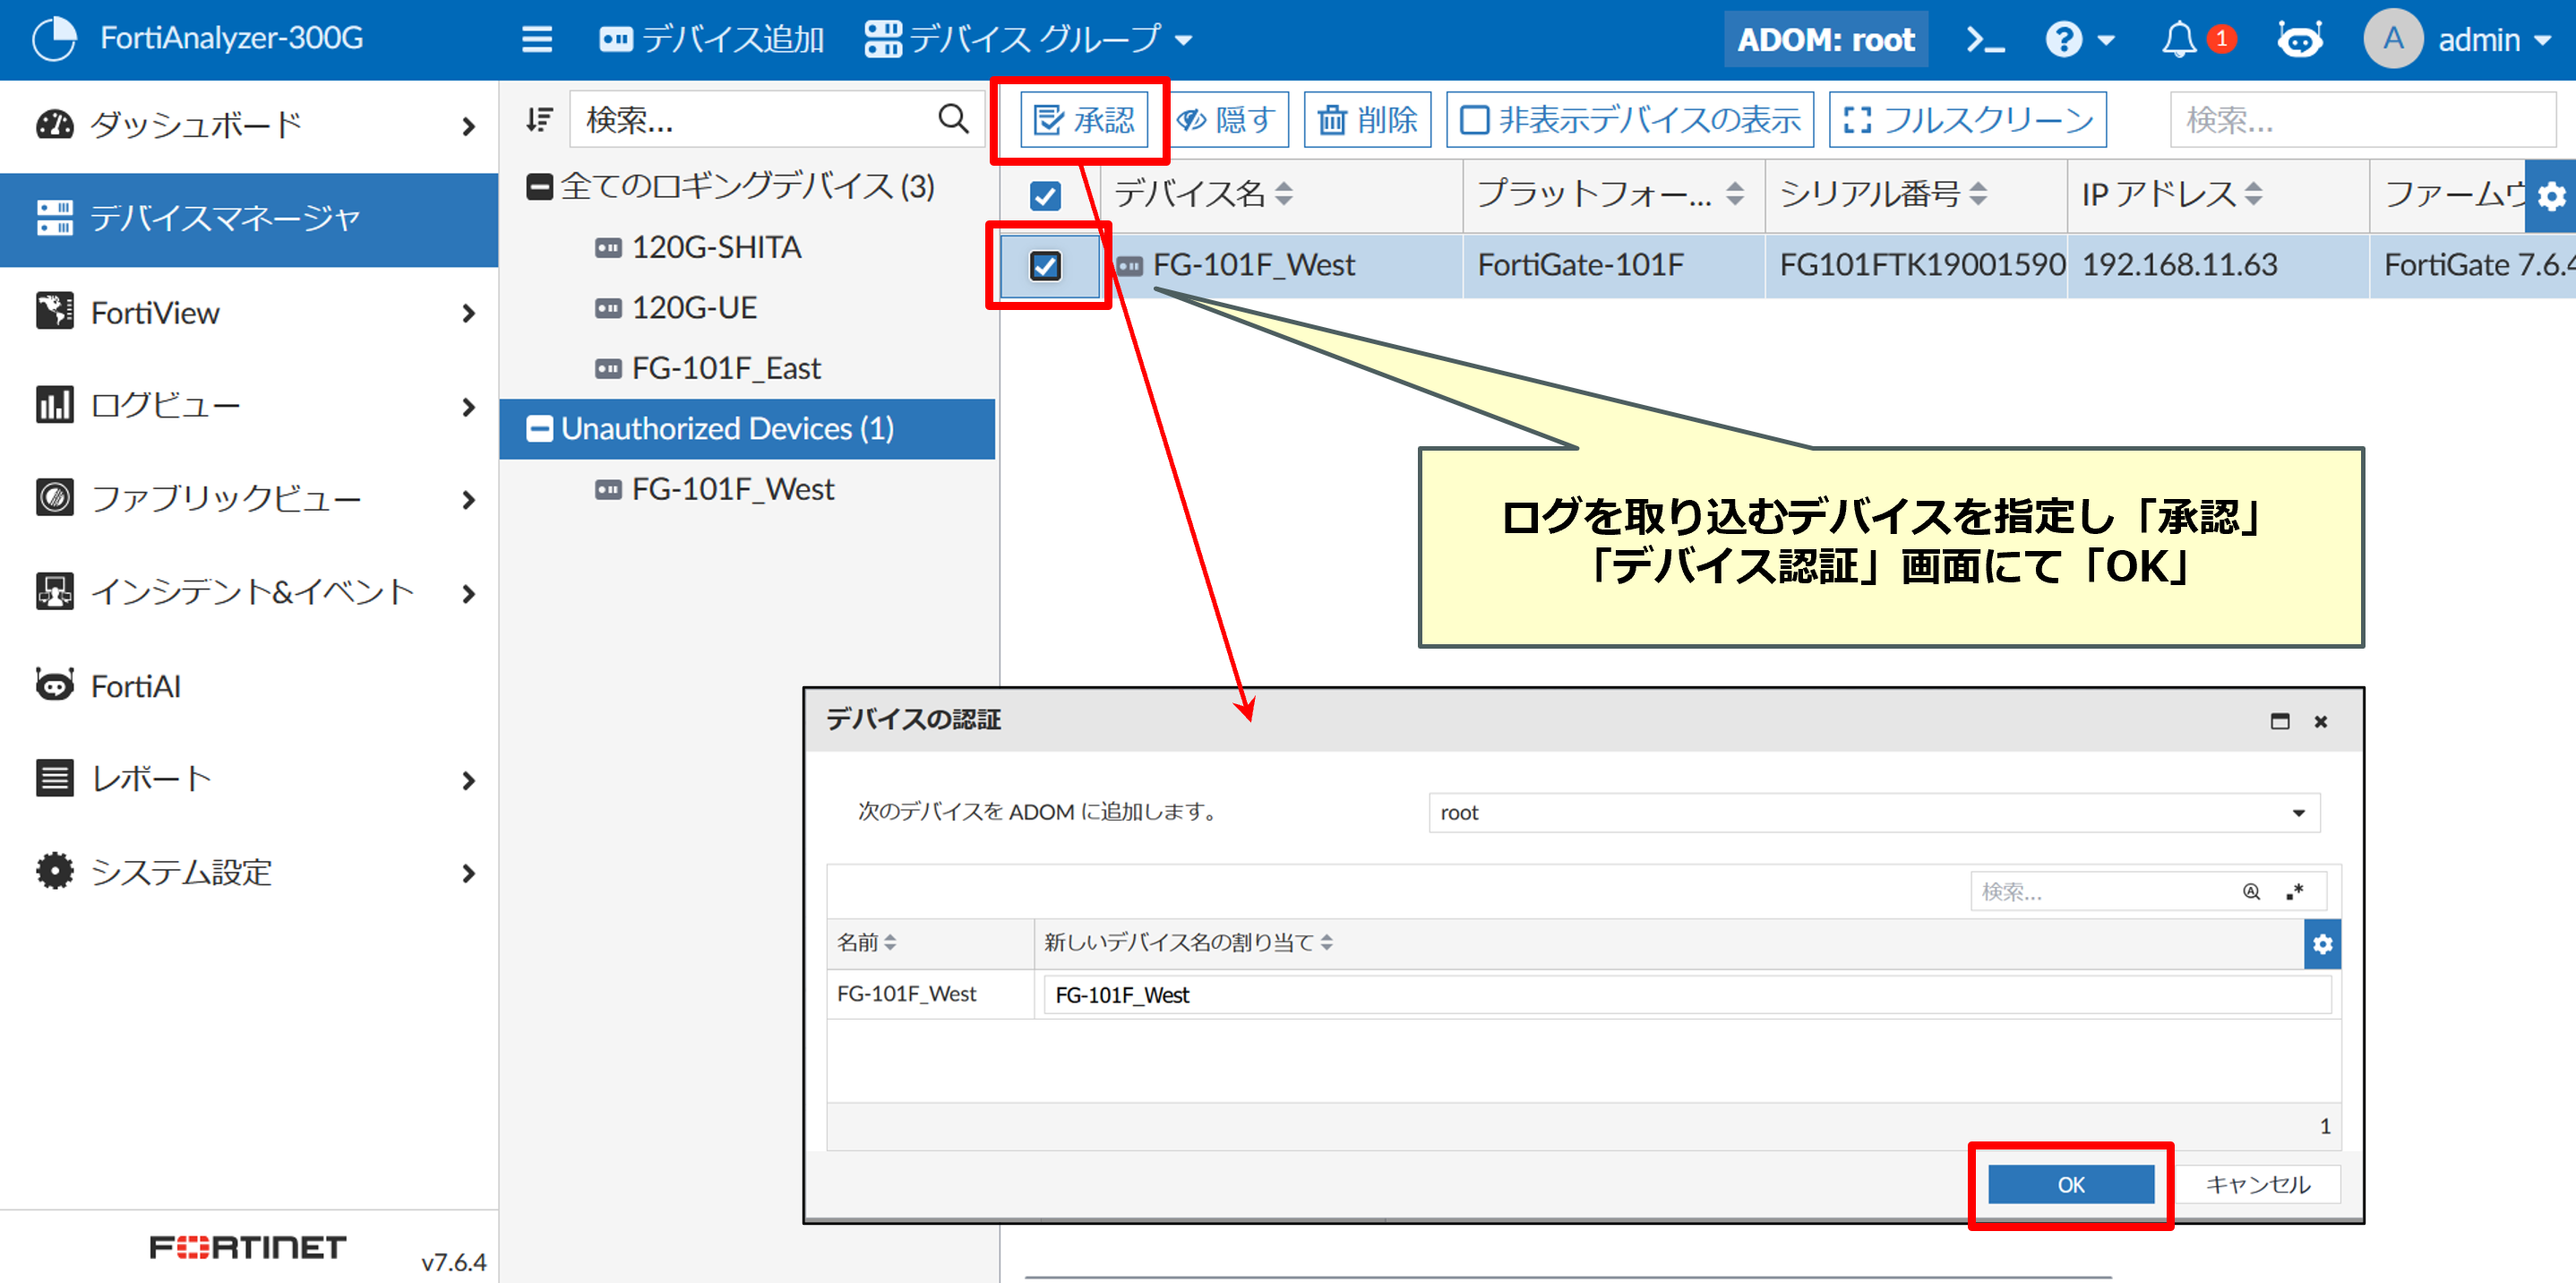Open システム設定 sidebar menu

(180, 873)
